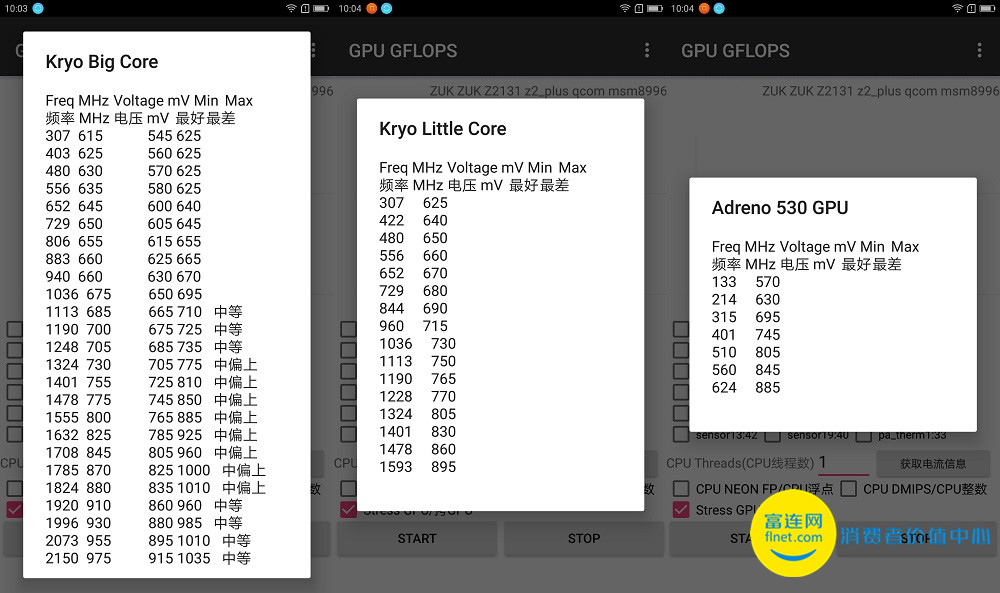Tap GPU GFLOPS title in right screen
This screenshot has height=593, width=1000.
click(x=735, y=50)
